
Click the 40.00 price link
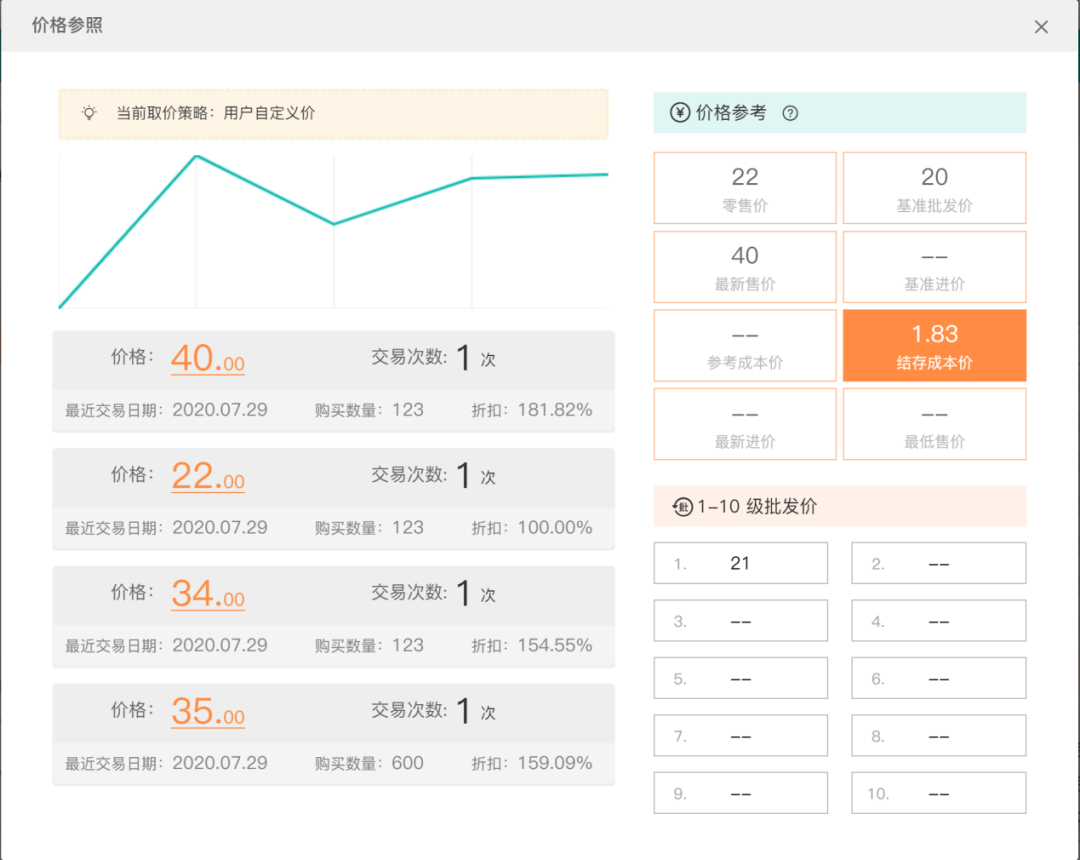[208, 358]
